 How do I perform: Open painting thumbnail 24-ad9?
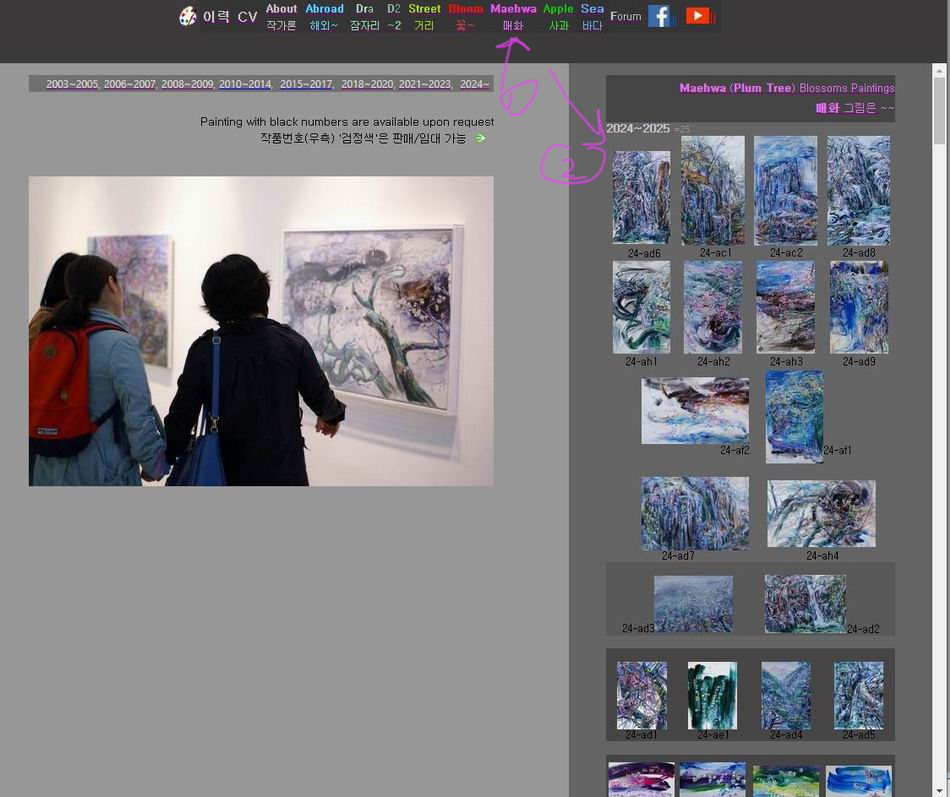point(859,307)
